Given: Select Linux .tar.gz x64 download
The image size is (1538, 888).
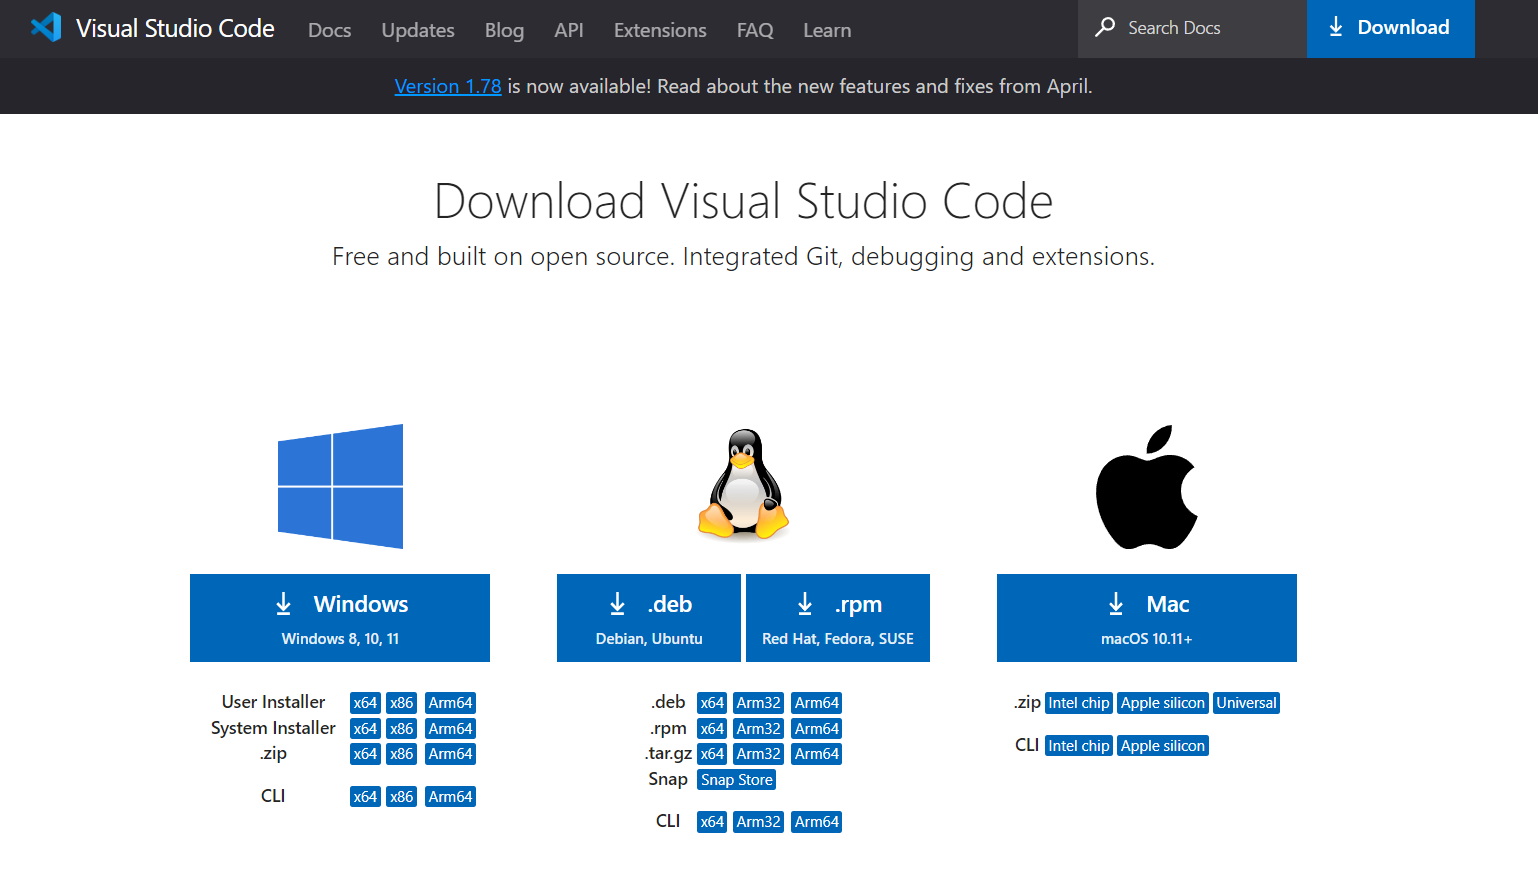Looking at the screenshot, I should (712, 754).
